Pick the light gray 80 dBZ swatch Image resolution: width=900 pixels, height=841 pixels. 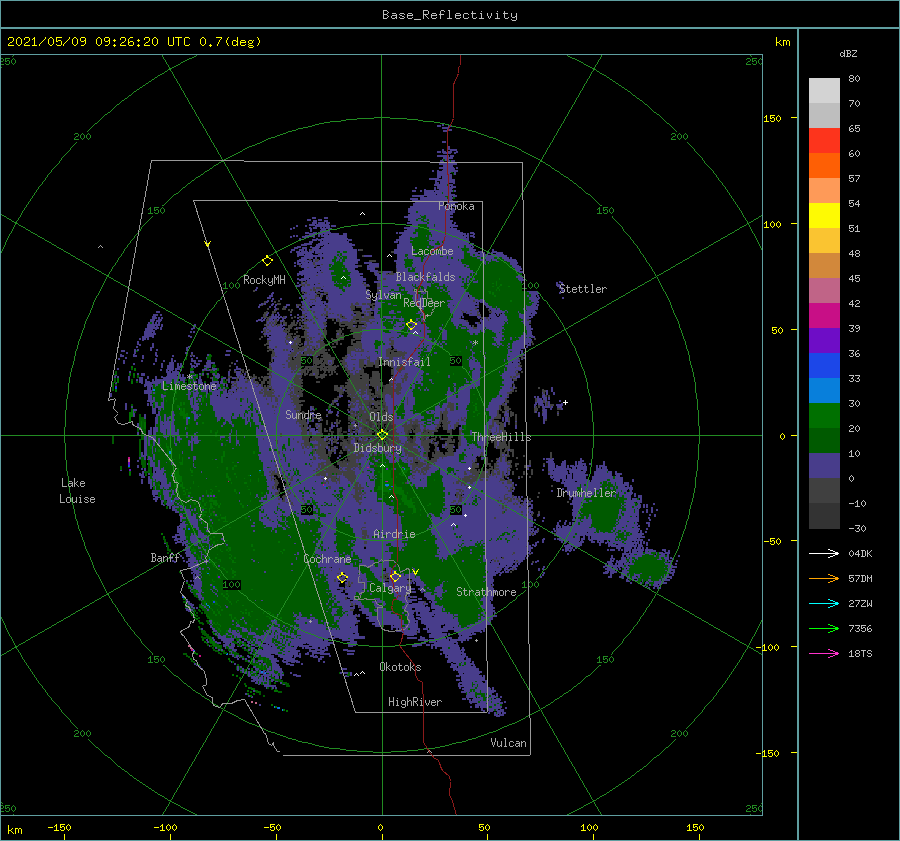click(x=824, y=90)
